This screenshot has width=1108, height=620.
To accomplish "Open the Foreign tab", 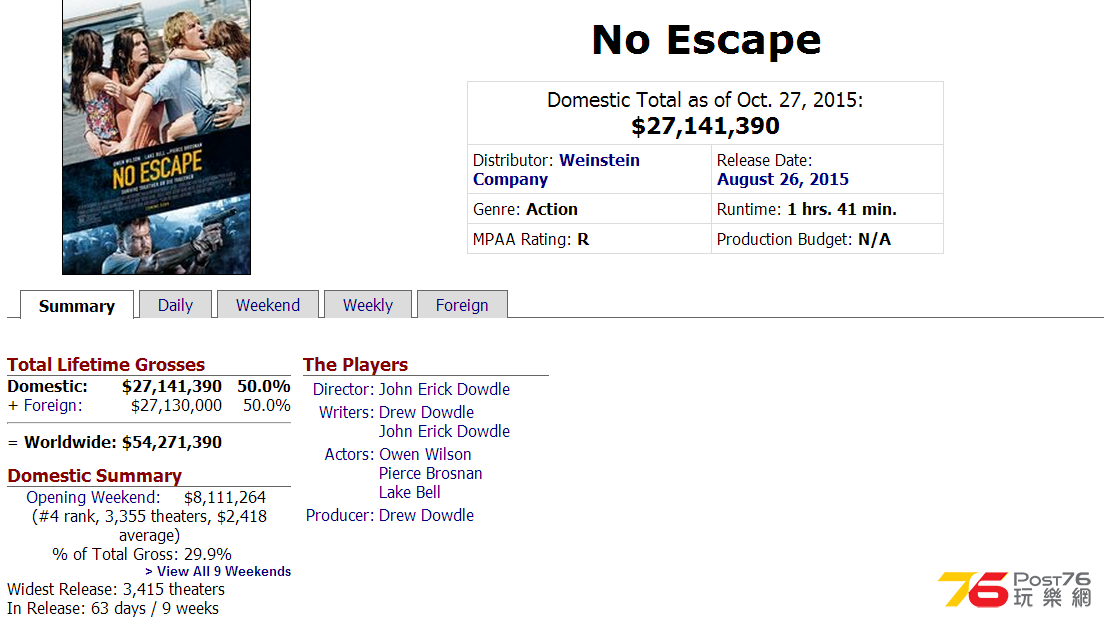I will [462, 305].
